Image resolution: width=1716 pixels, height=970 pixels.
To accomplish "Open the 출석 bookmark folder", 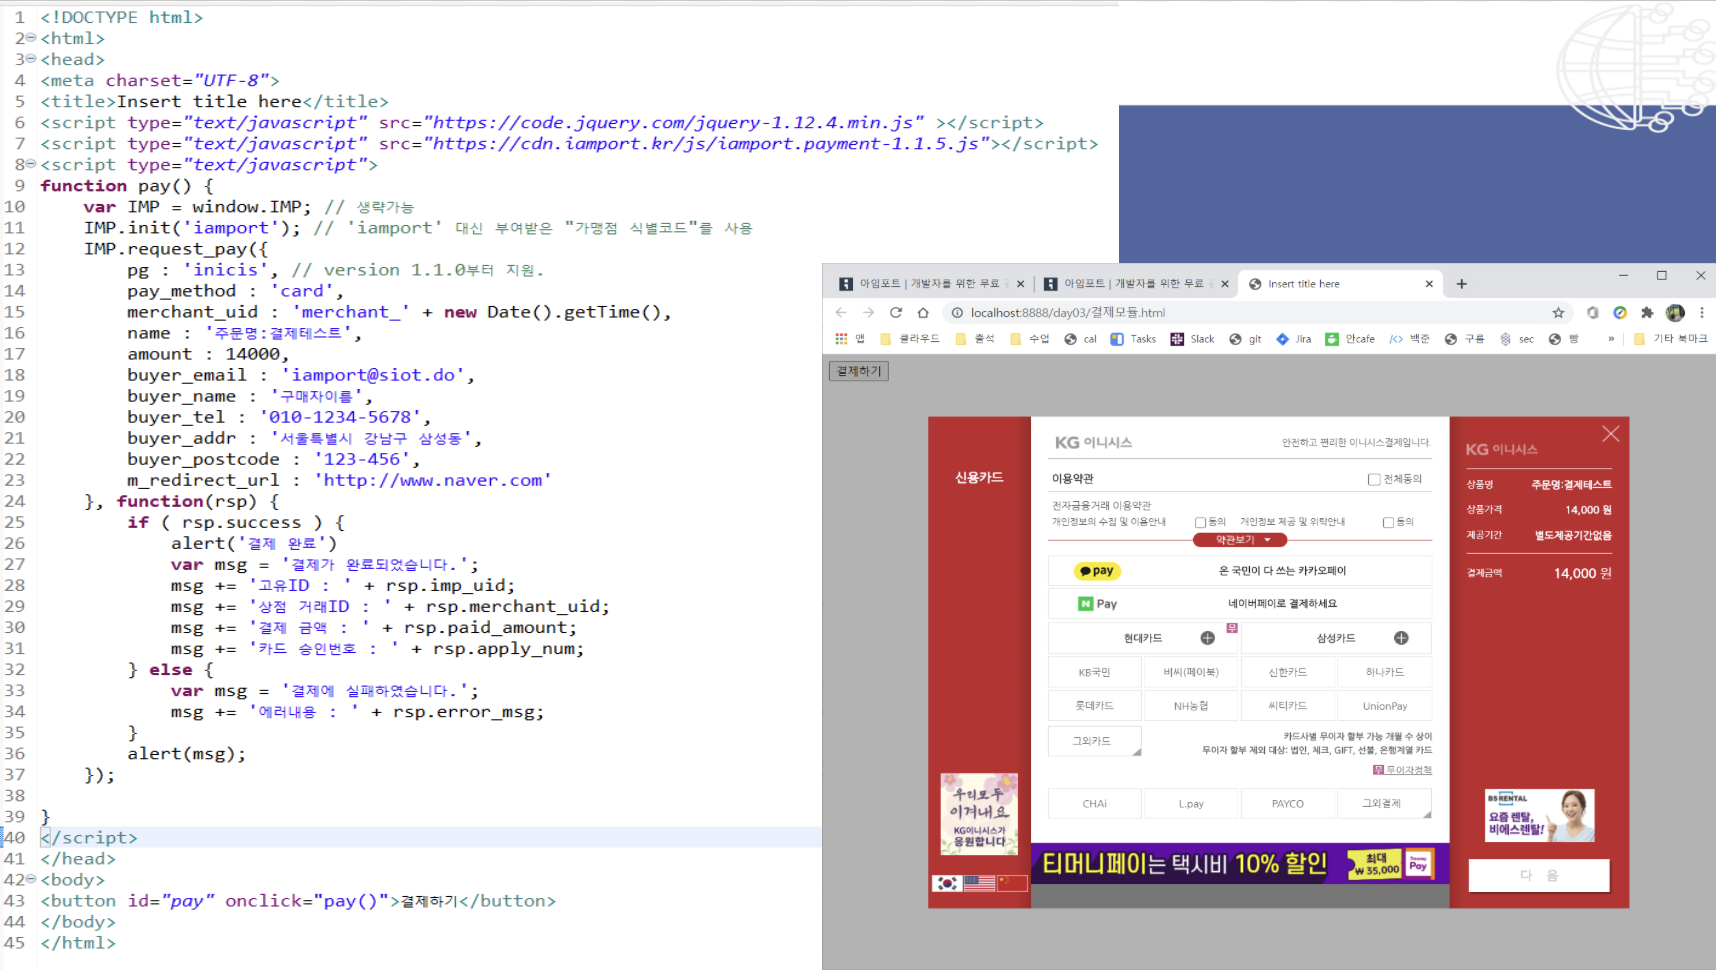I will (x=974, y=339).
